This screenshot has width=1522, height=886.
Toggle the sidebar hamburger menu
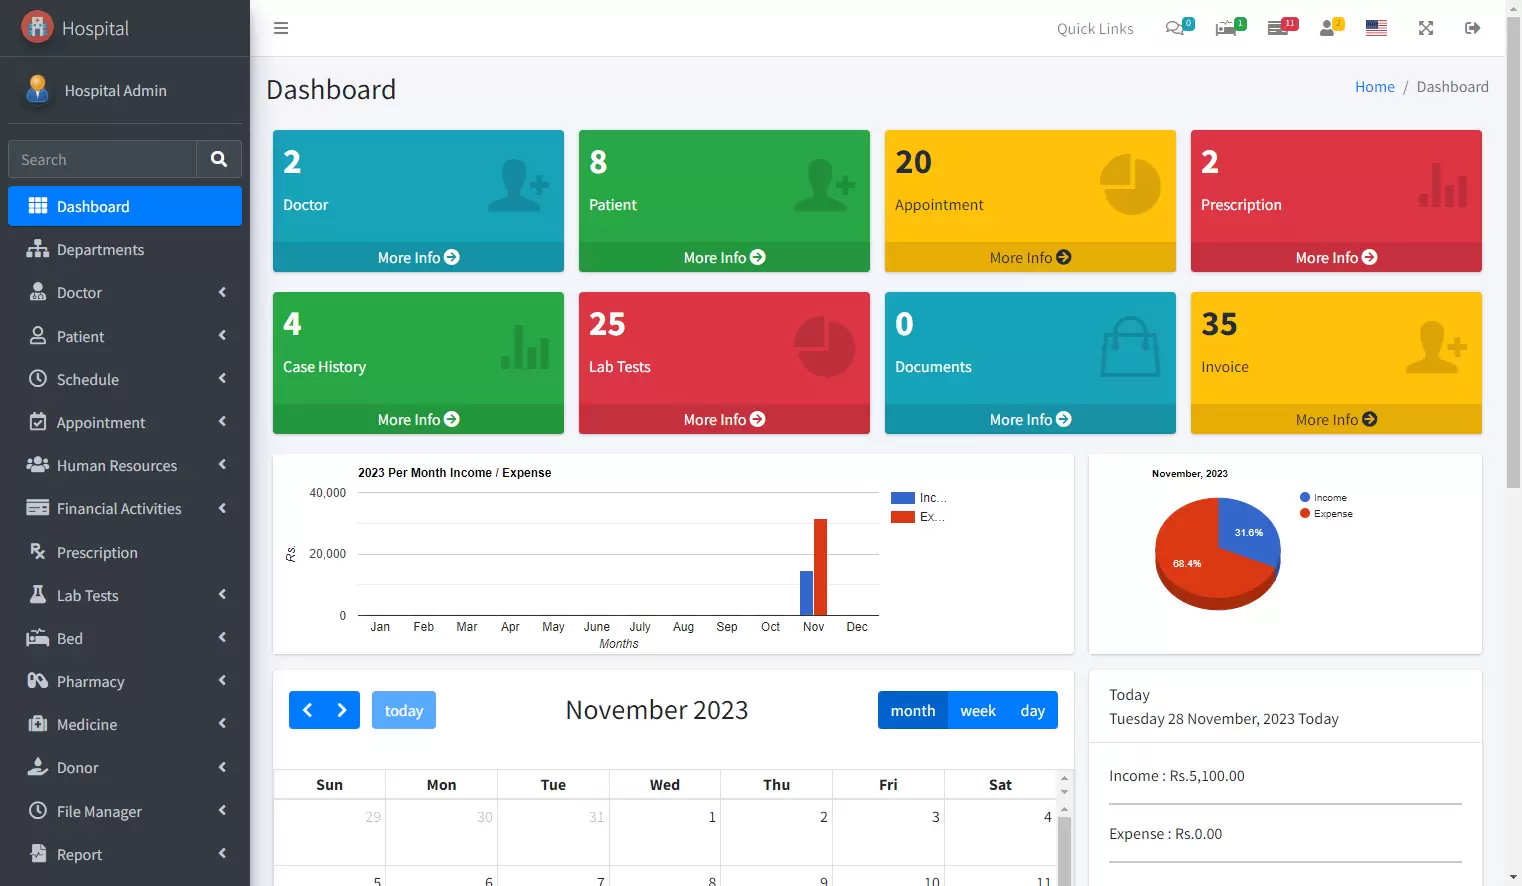click(281, 28)
